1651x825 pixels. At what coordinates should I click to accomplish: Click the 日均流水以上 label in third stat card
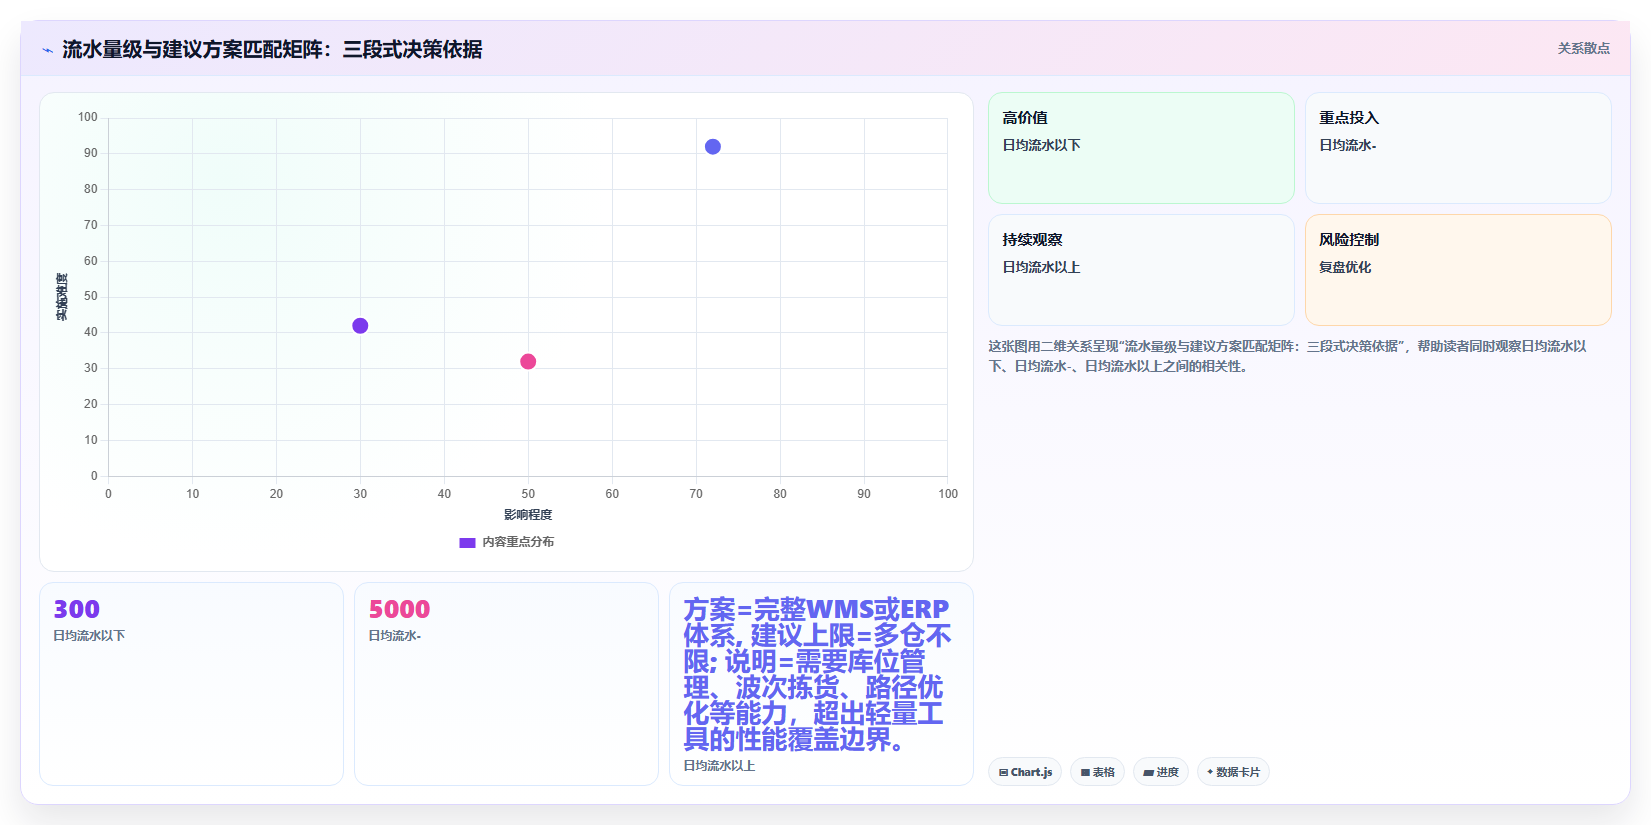[719, 766]
